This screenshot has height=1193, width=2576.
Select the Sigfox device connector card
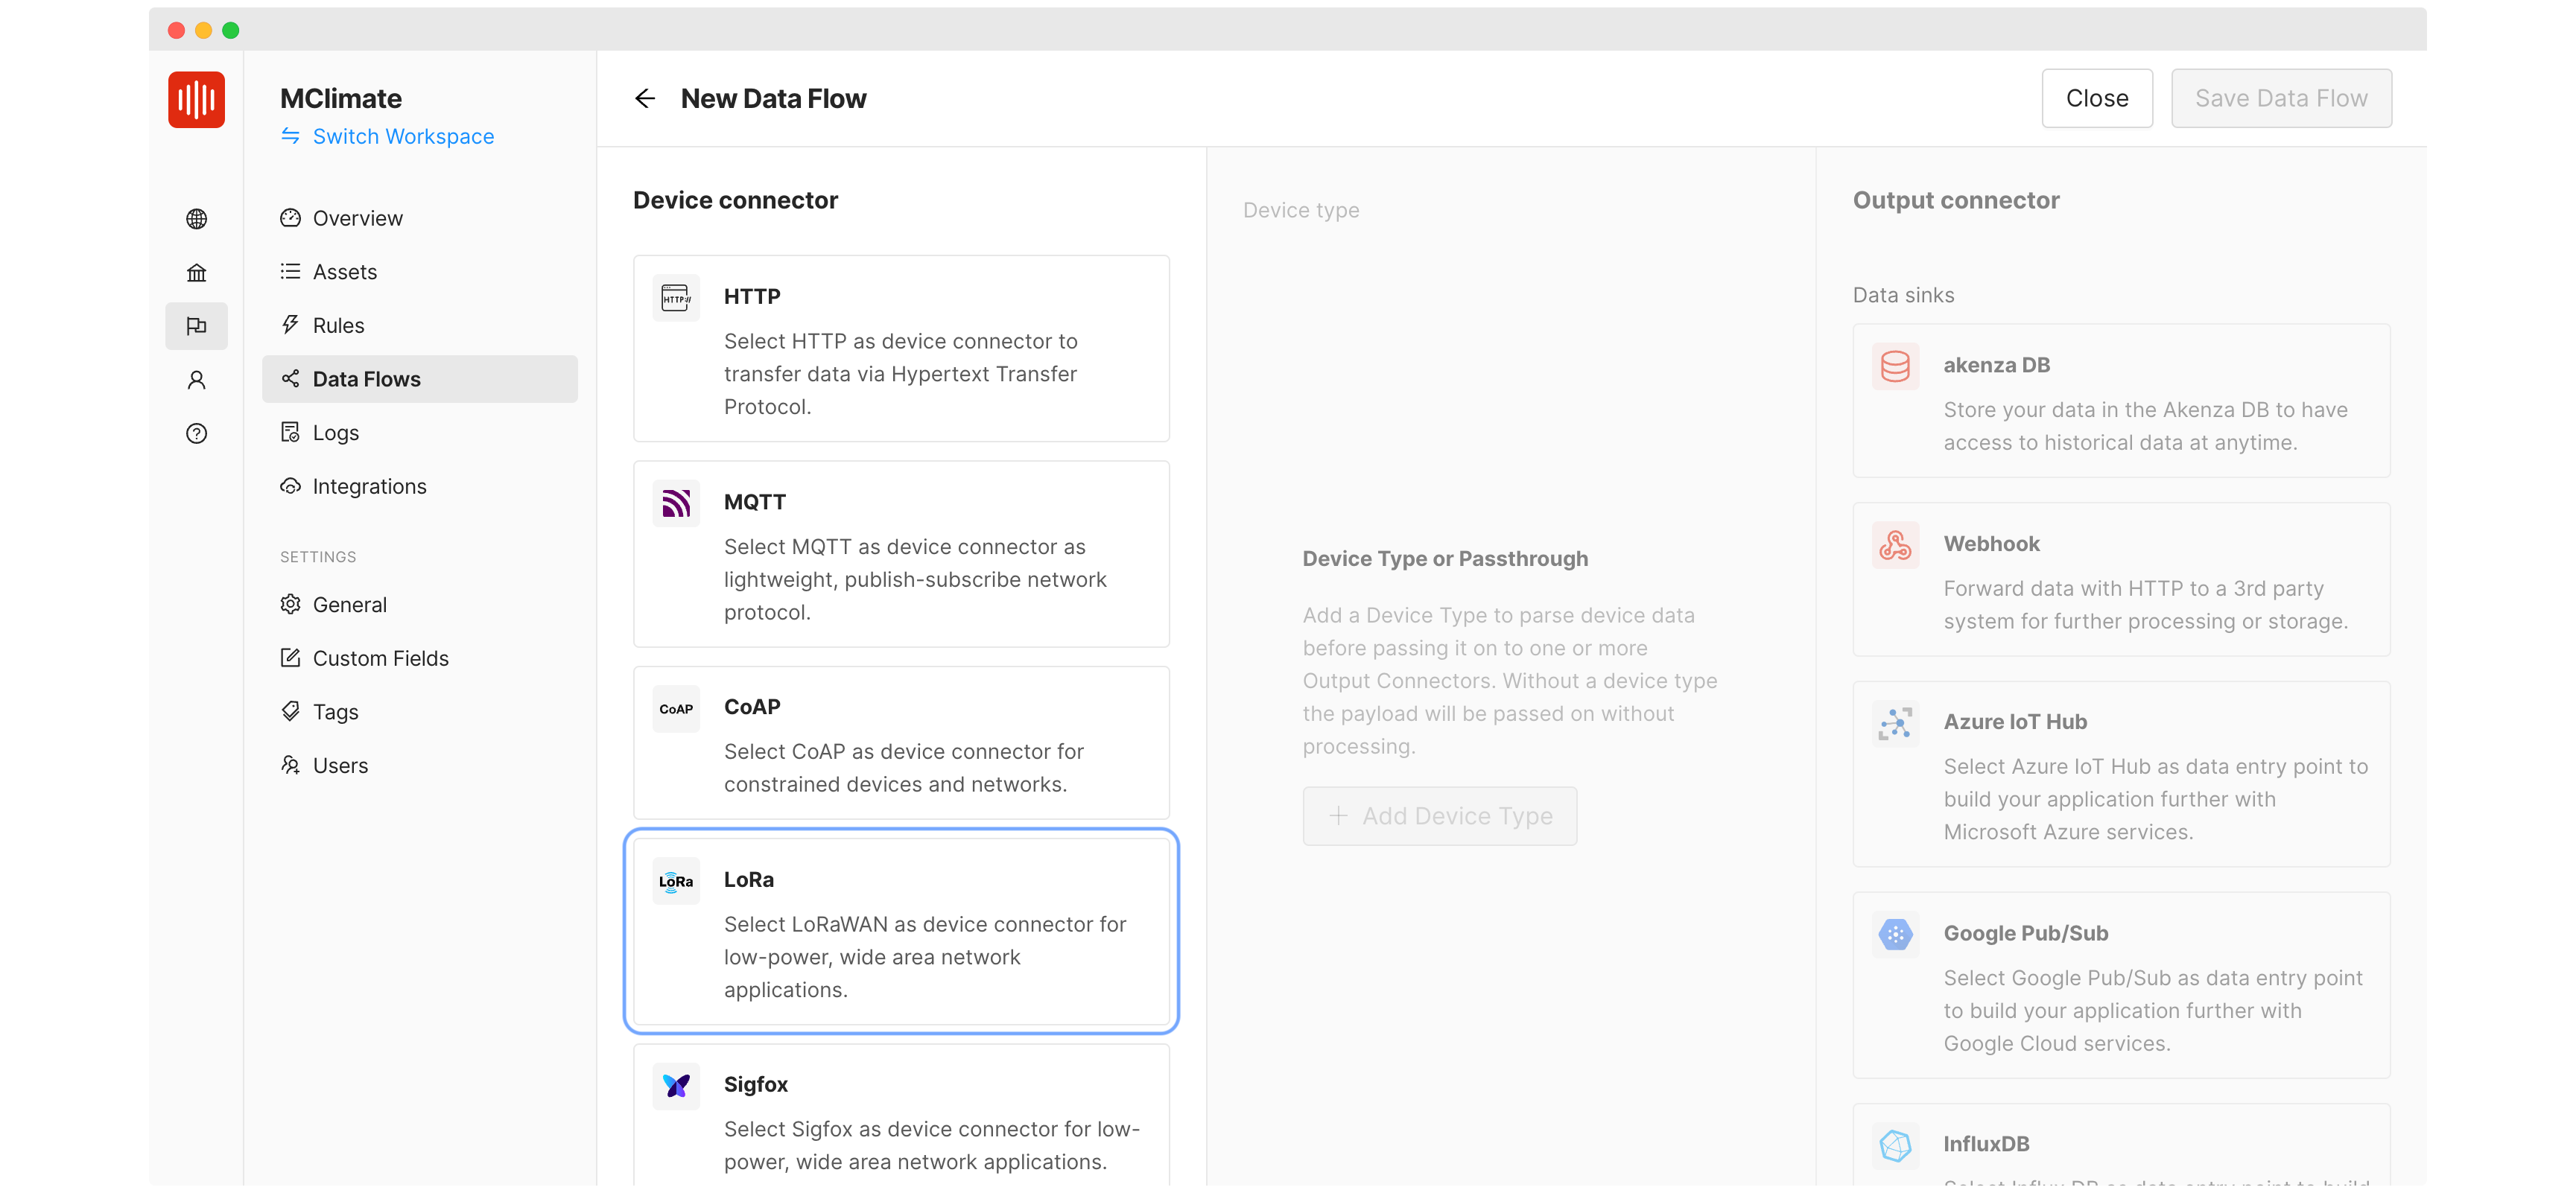click(x=900, y=1115)
